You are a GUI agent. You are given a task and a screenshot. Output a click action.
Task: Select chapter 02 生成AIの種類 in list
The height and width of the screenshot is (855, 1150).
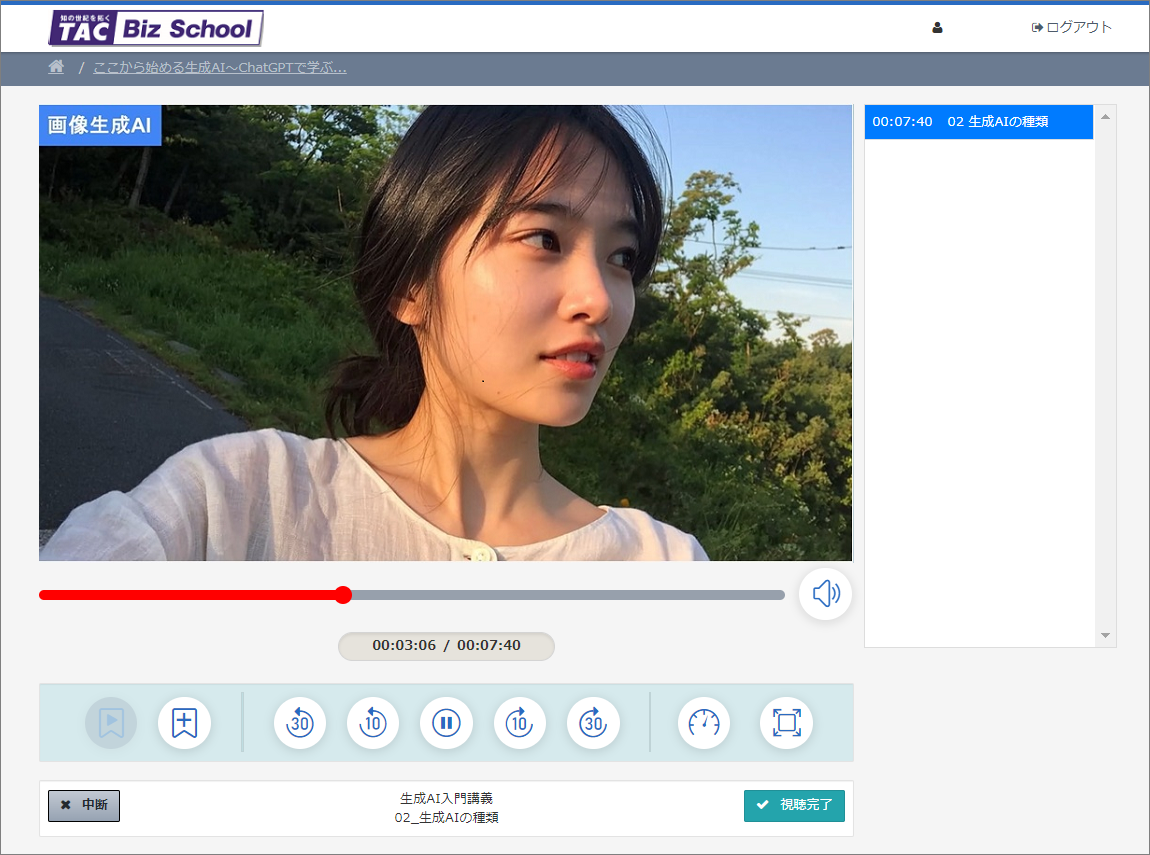tap(978, 122)
